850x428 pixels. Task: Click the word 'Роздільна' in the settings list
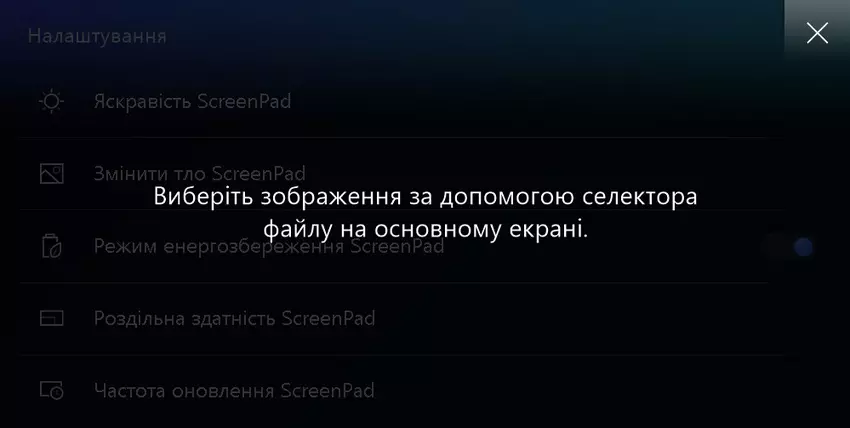point(139,319)
